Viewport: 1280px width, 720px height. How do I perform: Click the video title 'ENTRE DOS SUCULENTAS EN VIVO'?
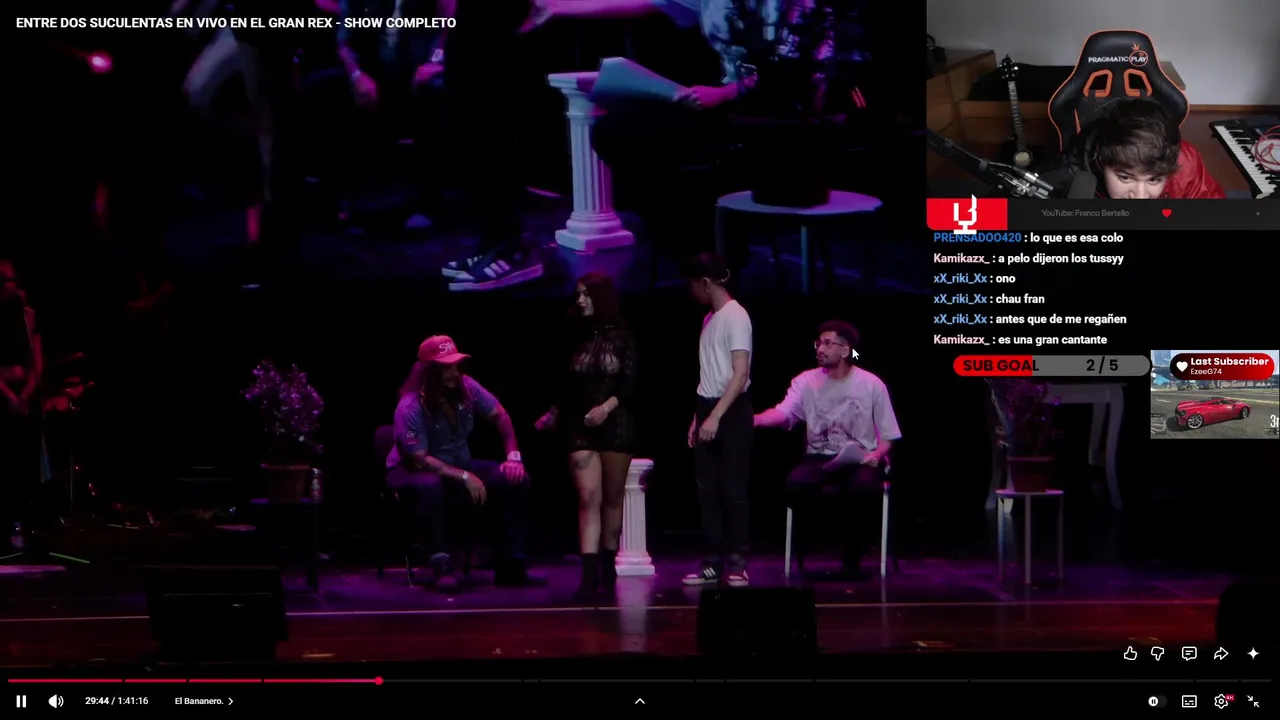[x=236, y=22]
